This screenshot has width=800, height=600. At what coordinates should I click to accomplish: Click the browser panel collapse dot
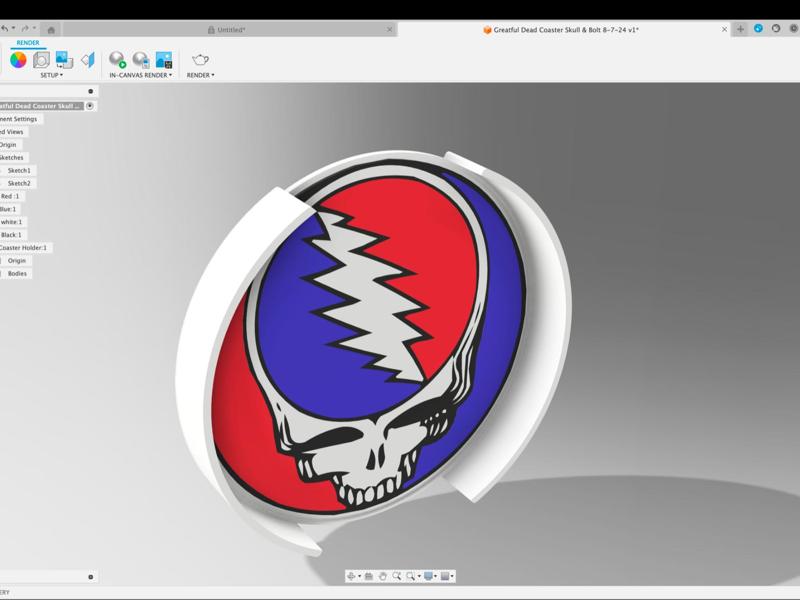tap(90, 91)
